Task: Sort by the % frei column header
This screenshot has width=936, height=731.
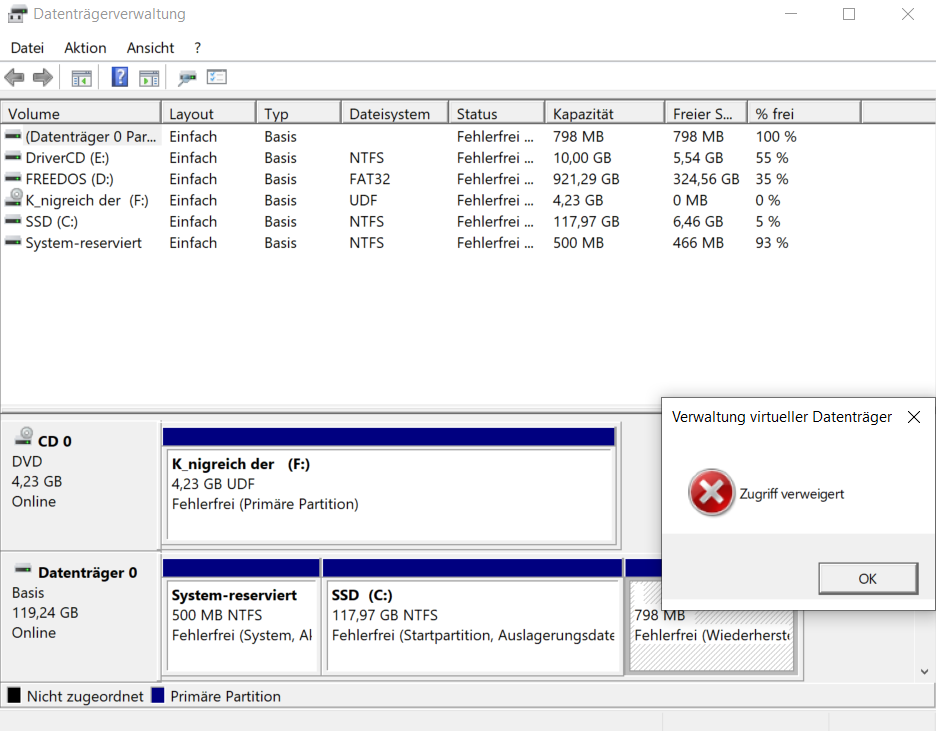Action: [x=804, y=113]
